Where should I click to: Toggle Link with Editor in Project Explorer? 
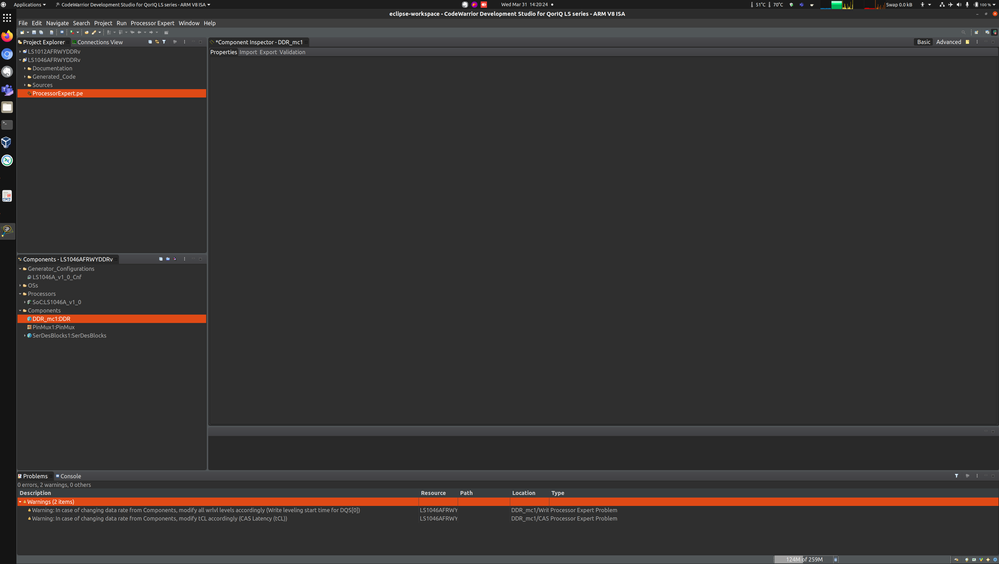click(157, 42)
